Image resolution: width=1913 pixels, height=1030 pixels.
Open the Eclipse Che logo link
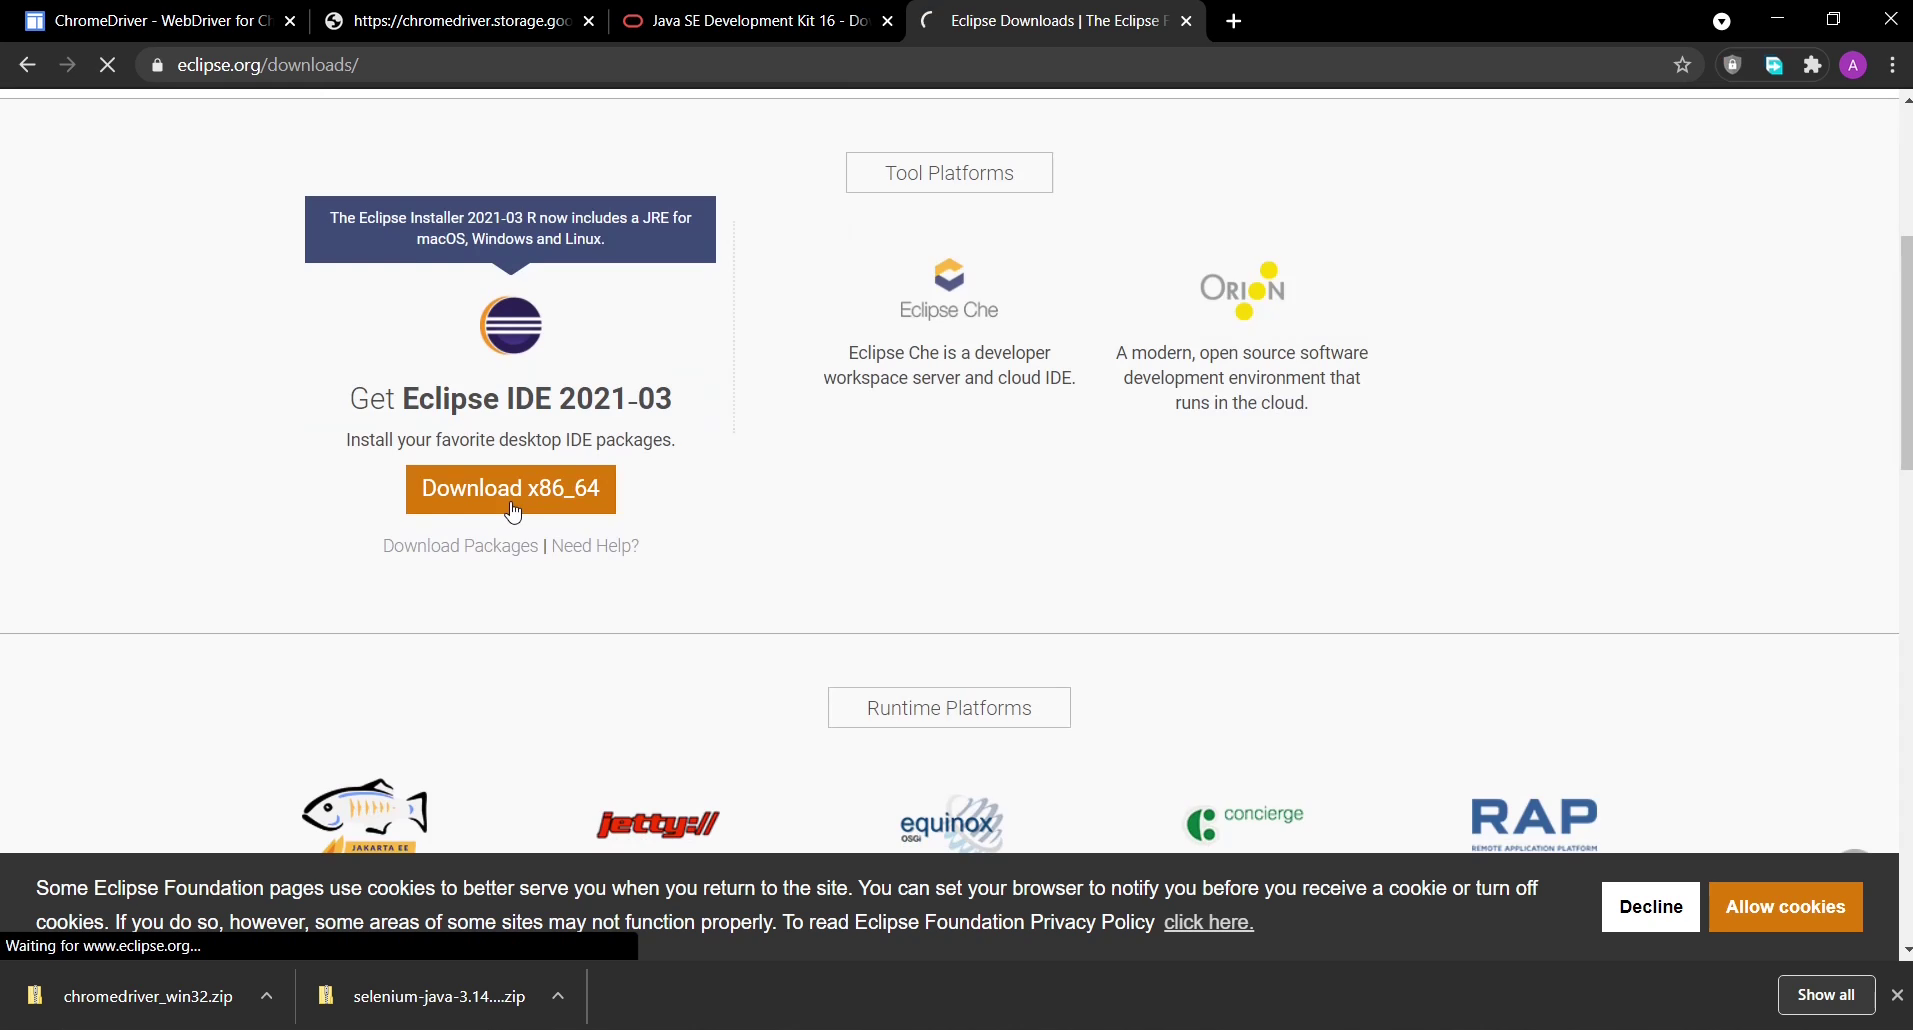coord(949,289)
